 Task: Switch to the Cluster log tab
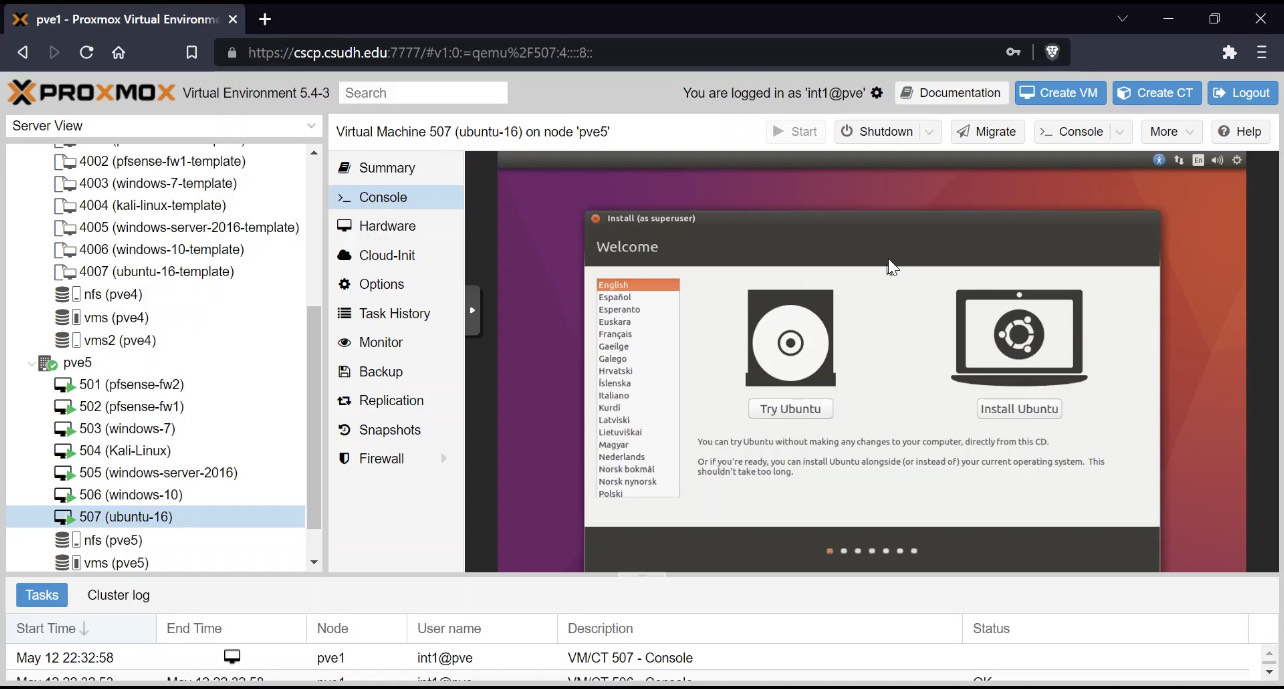(118, 595)
